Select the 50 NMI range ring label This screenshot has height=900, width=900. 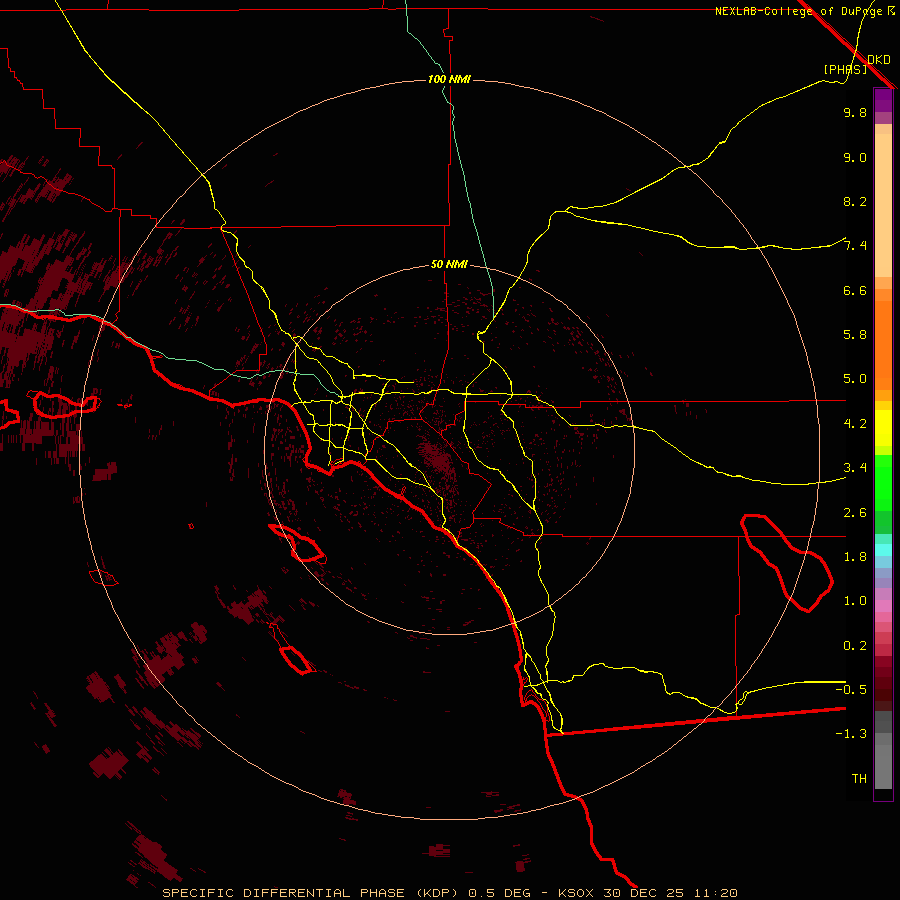(449, 264)
